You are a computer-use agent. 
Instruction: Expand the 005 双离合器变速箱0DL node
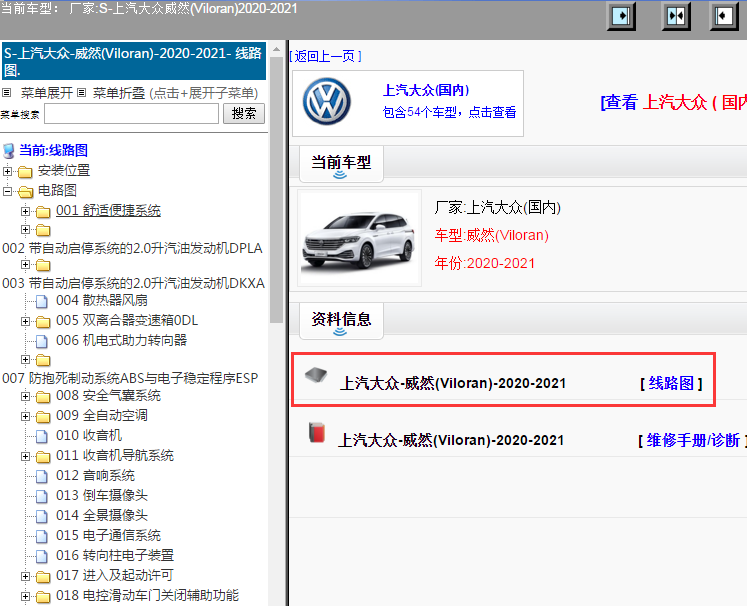(25, 321)
